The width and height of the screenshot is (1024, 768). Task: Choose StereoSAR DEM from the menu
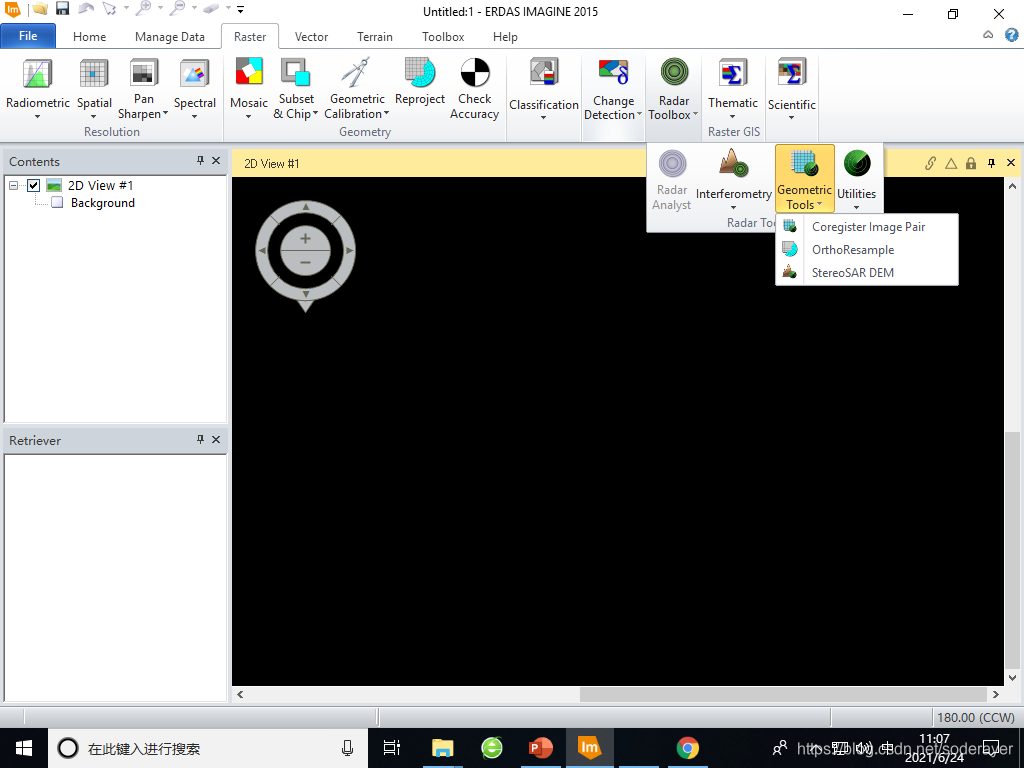(x=867, y=272)
